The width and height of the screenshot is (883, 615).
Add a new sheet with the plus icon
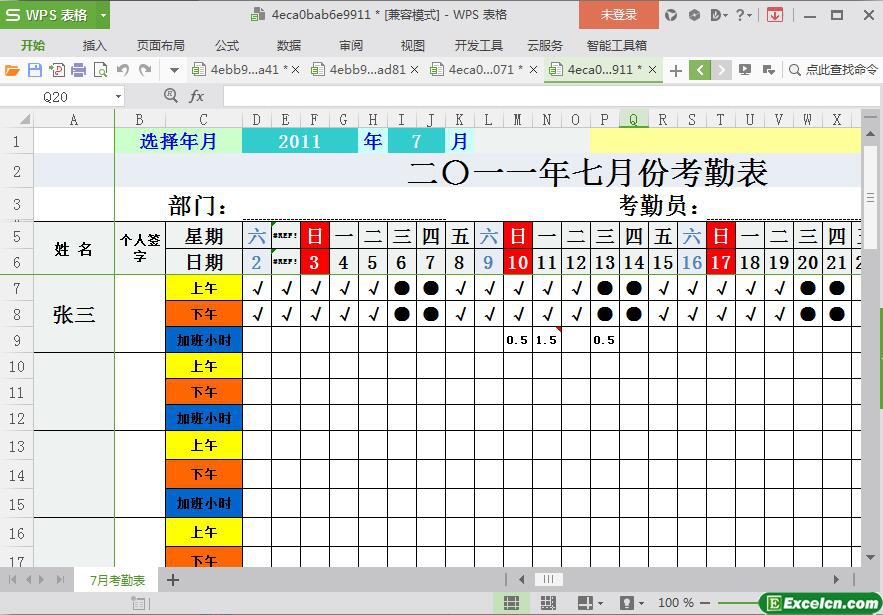click(x=173, y=580)
